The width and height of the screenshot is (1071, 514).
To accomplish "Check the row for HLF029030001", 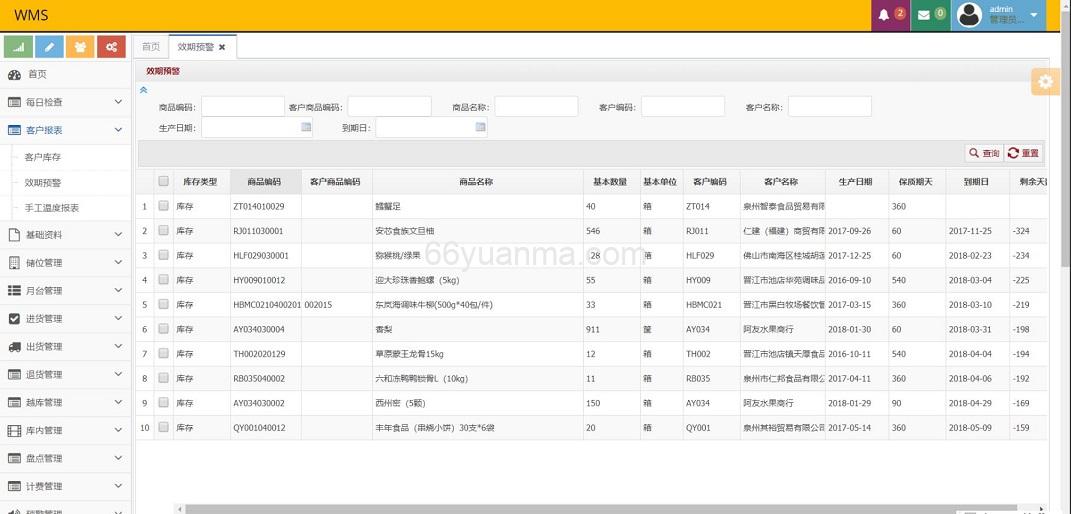I will [x=163, y=255].
